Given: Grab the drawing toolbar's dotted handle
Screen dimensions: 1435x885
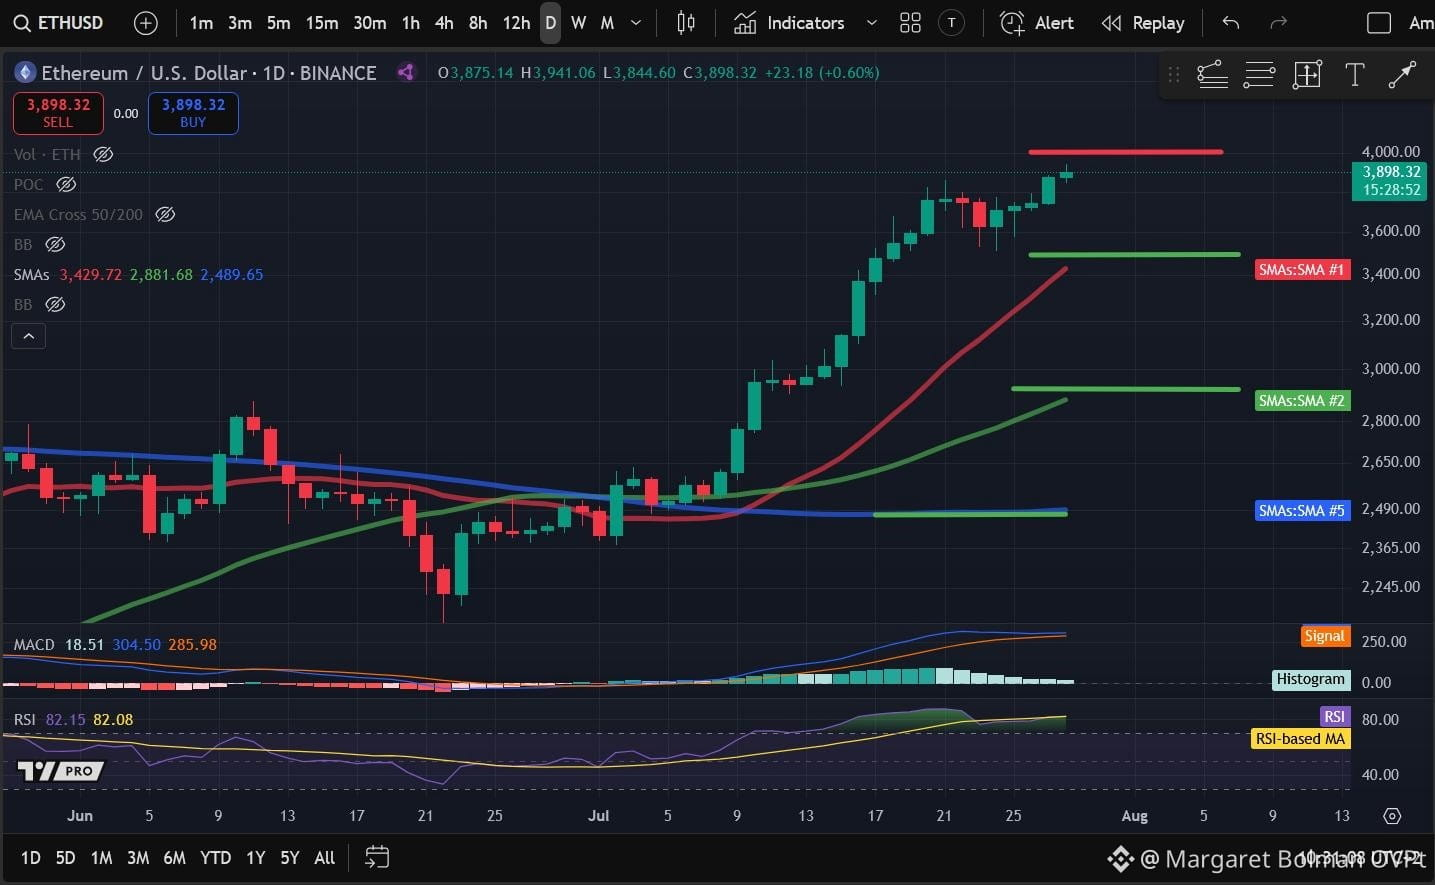Looking at the screenshot, I should pyautogui.click(x=1174, y=74).
